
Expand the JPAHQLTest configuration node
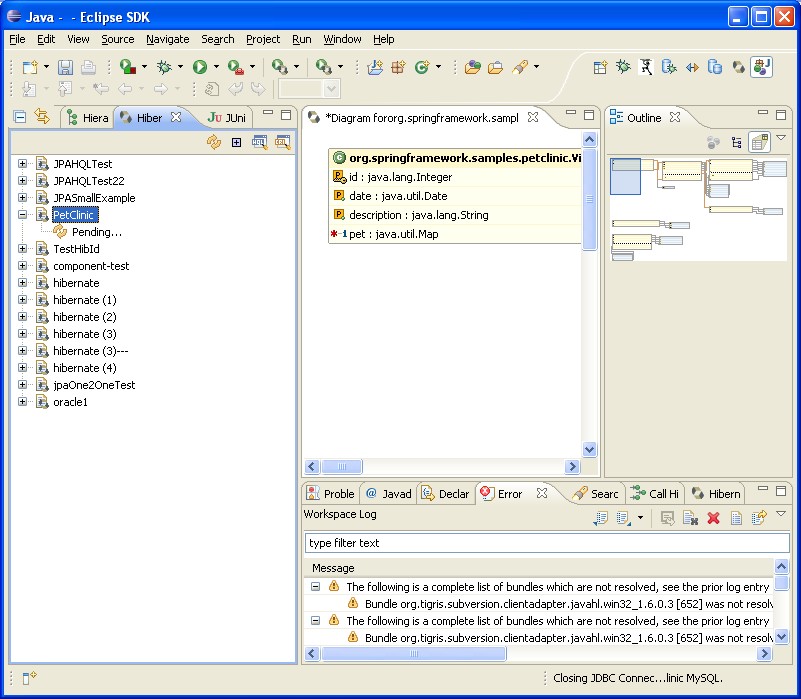coord(23,164)
